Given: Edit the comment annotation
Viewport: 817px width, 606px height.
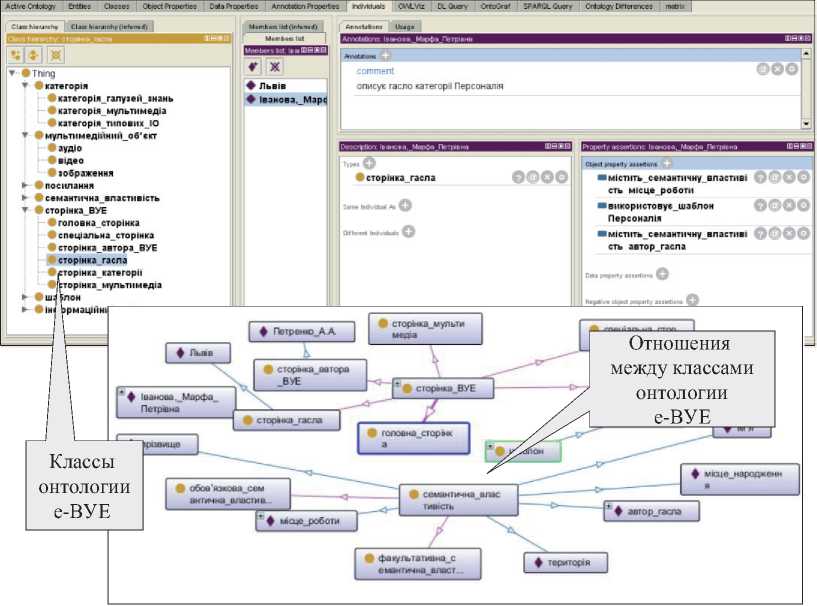Looking at the screenshot, I should (x=791, y=69).
